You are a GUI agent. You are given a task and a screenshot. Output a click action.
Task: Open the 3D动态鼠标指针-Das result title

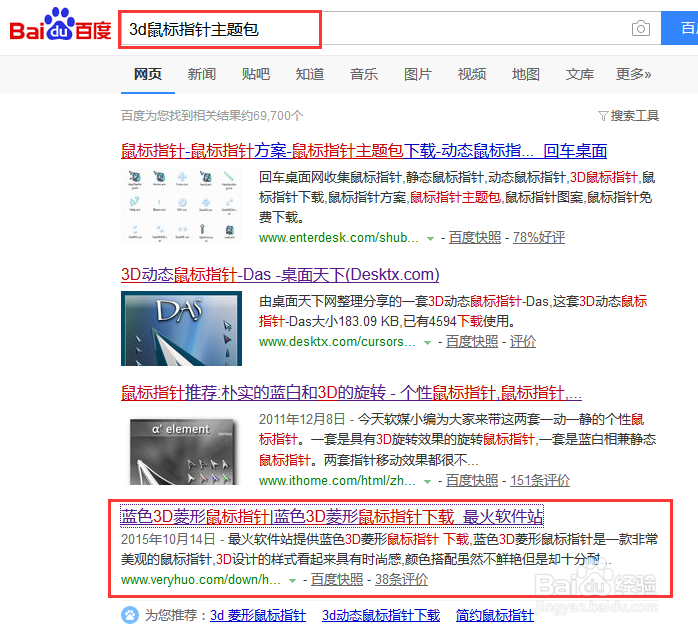click(280, 275)
